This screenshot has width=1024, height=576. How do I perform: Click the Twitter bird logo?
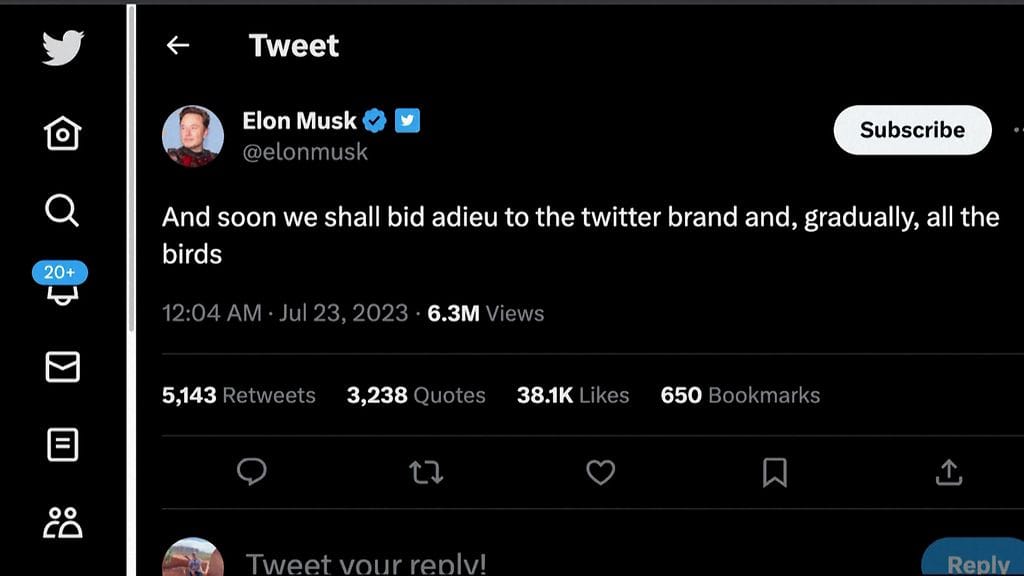tap(62, 48)
